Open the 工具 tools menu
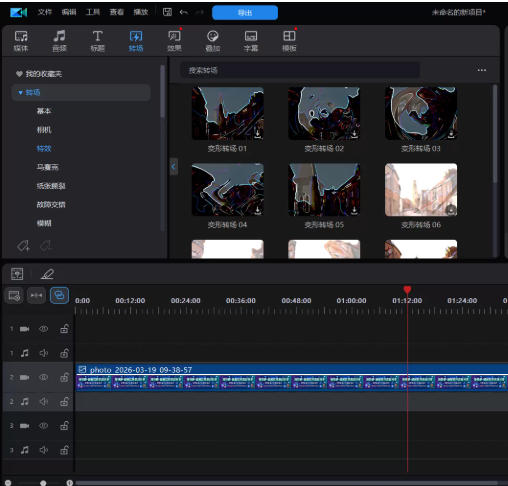 click(93, 12)
